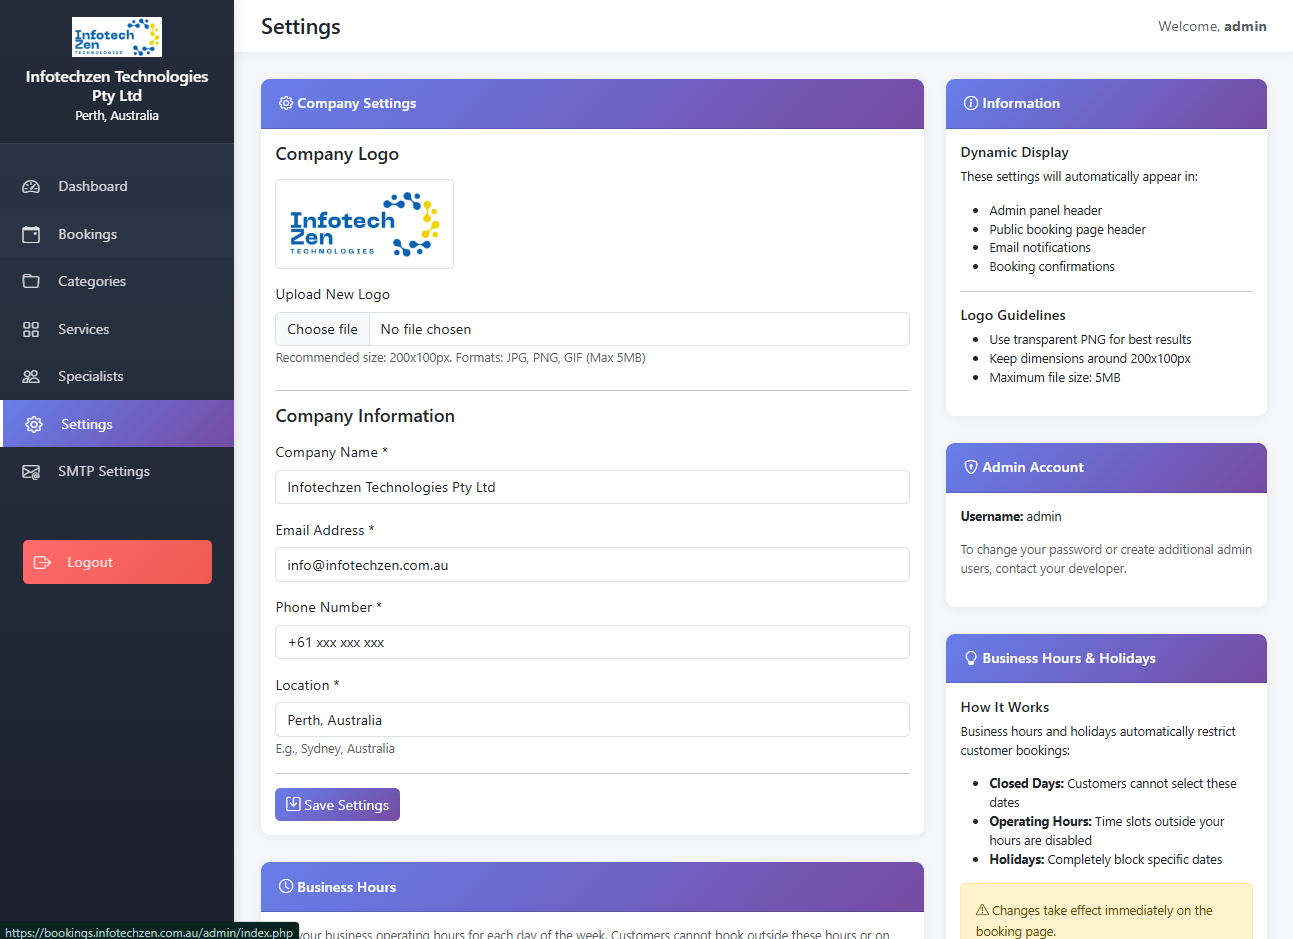Select Settings in the sidebar menu

pyautogui.click(x=84, y=423)
